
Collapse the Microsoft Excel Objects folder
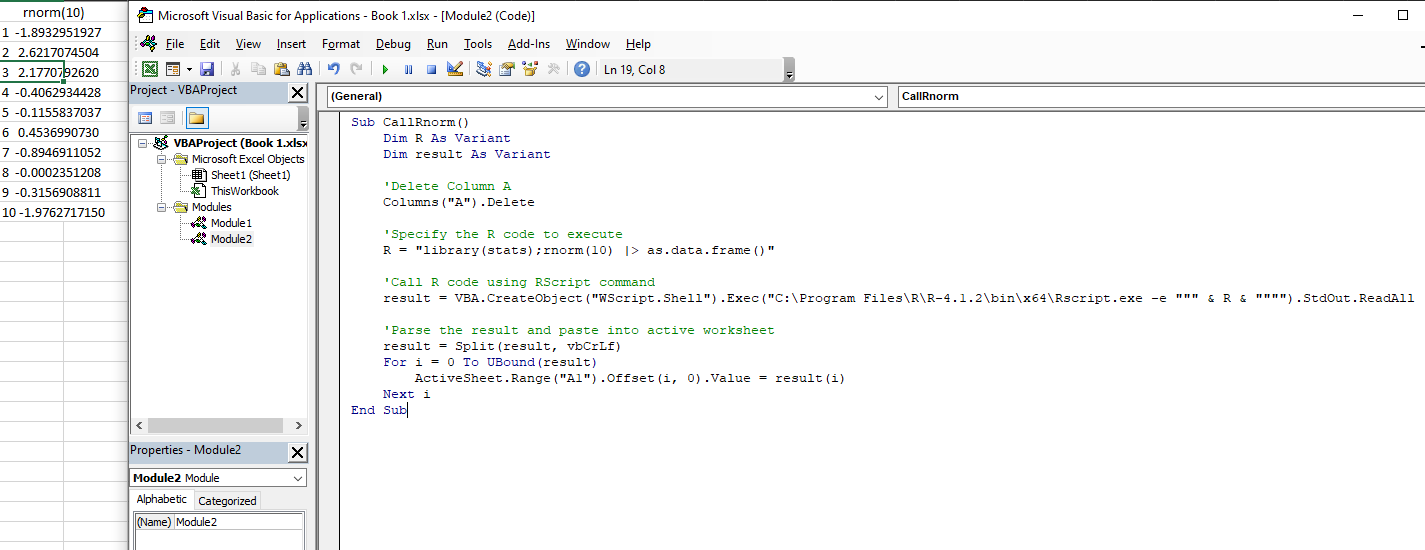tap(162, 159)
